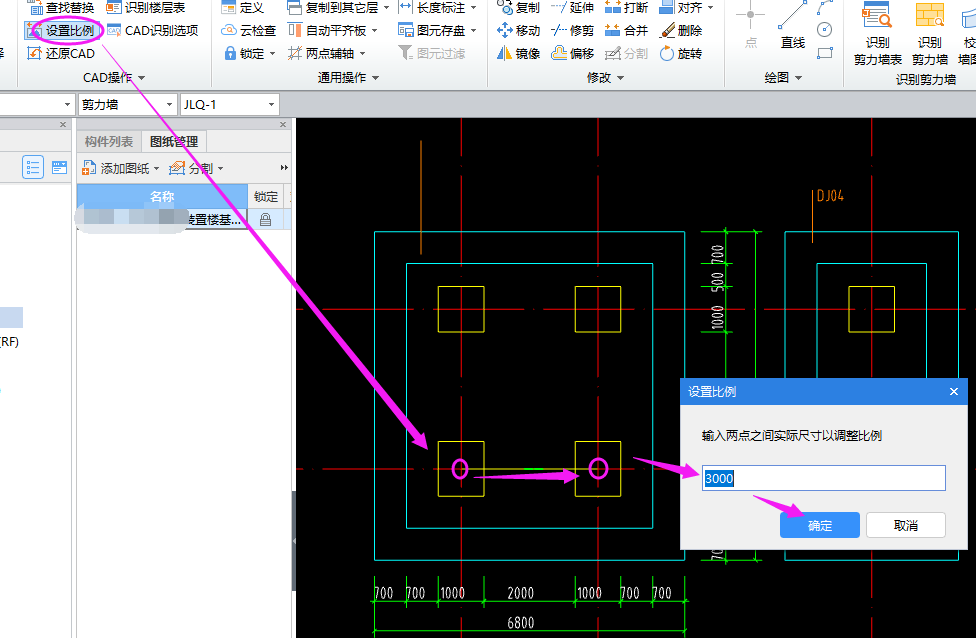This screenshot has width=976, height=638.
Task: Select the 设置比例 set scale tool
Action: point(61,30)
